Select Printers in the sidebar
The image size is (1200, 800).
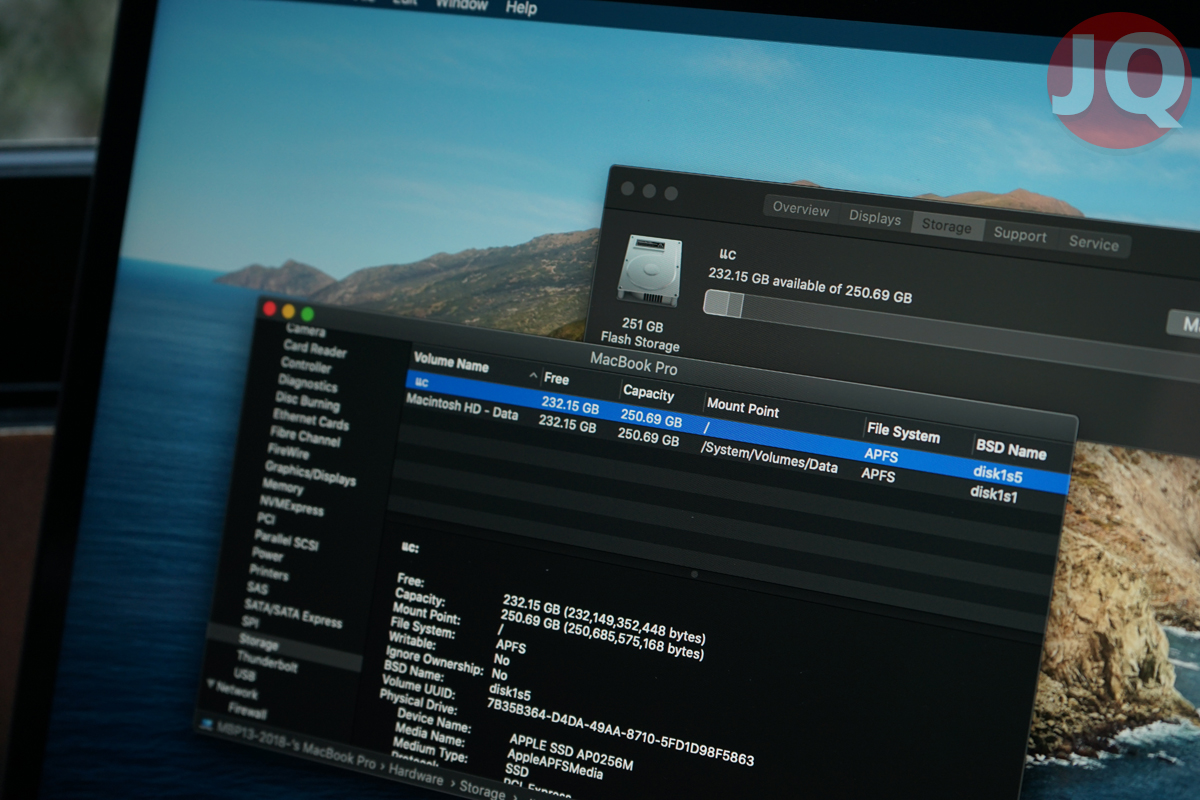coord(269,572)
